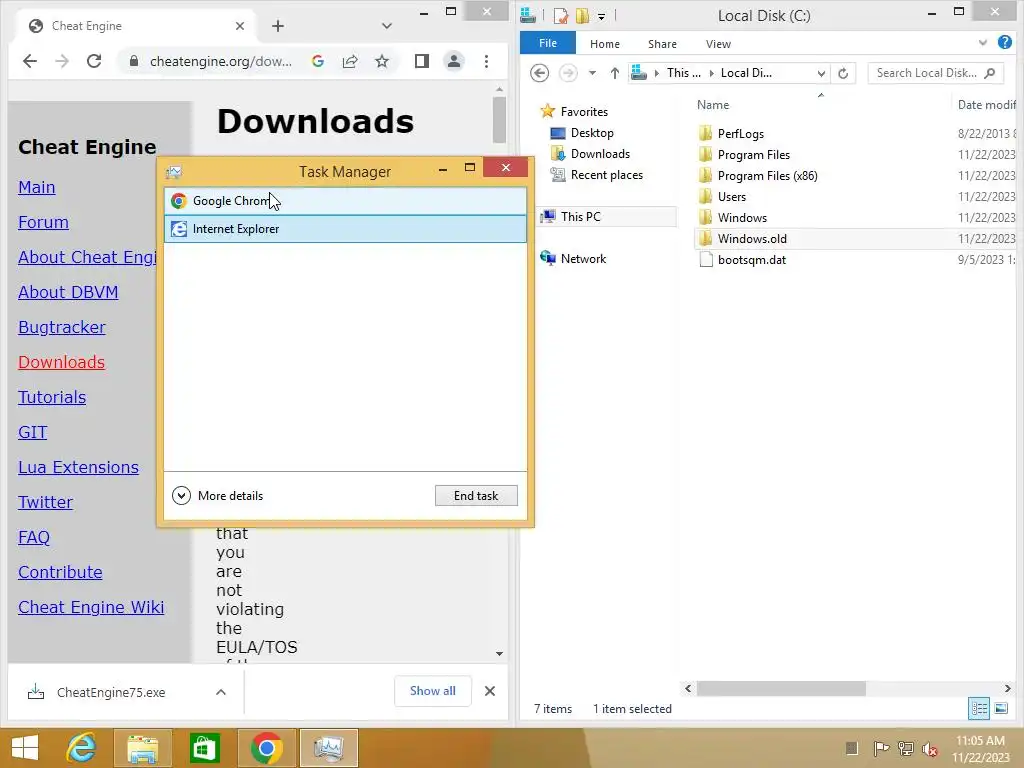
Task: Open a new Chrome tab with the plus button
Action: coord(278,26)
